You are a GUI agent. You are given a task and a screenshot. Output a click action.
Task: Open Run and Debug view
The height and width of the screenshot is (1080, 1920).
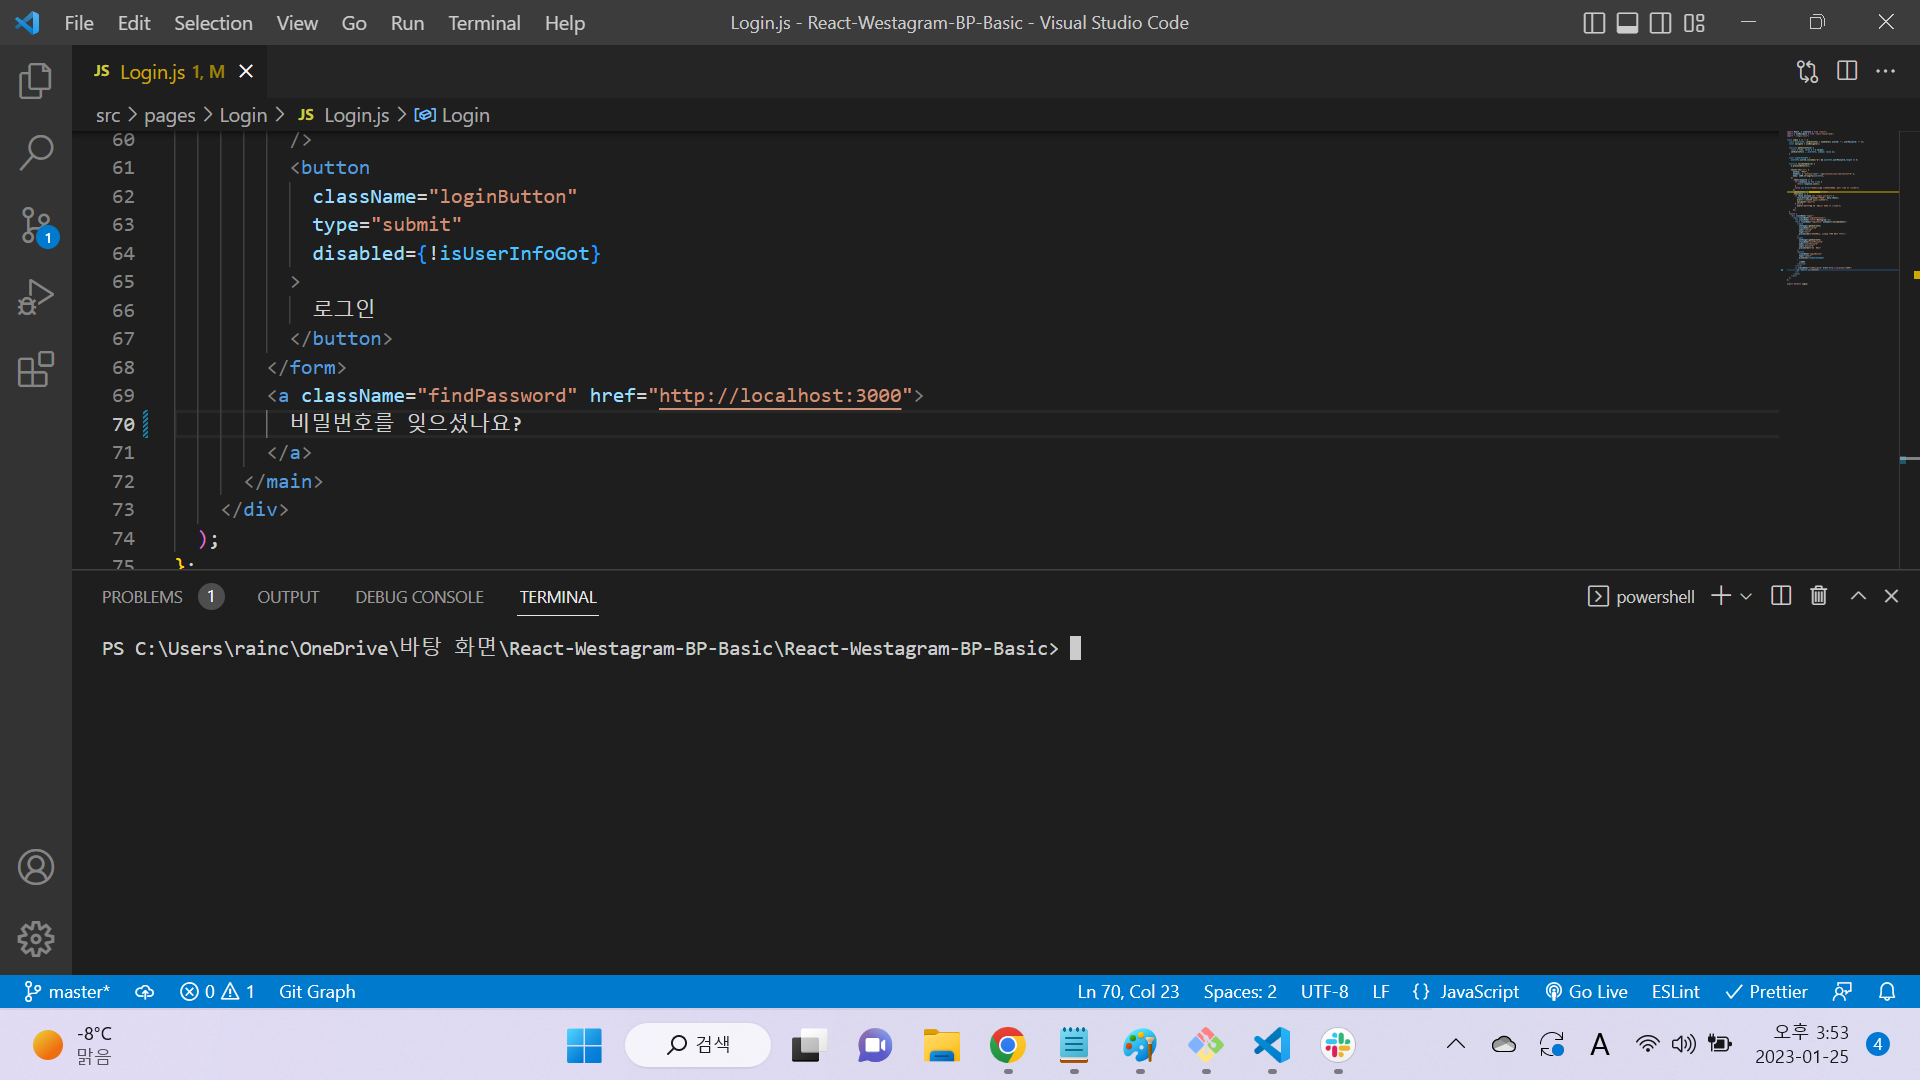pyautogui.click(x=36, y=297)
